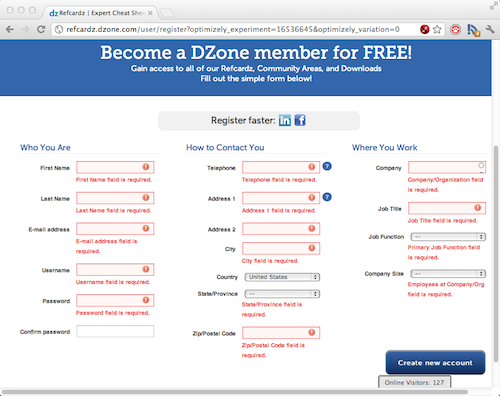
Task: Click the error icon in the E-mail address field
Action: (146, 228)
